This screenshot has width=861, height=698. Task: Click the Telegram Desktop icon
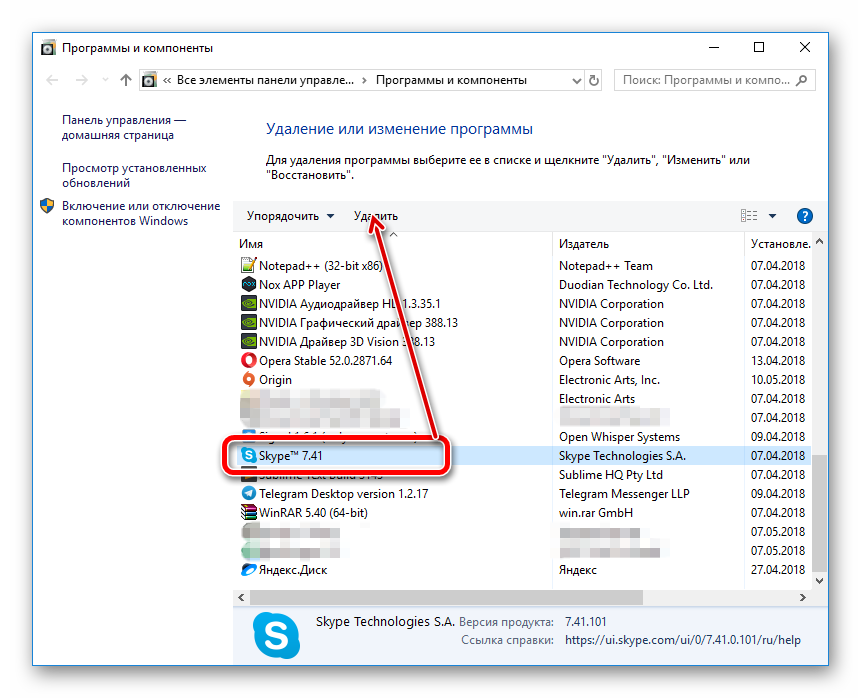click(x=249, y=494)
